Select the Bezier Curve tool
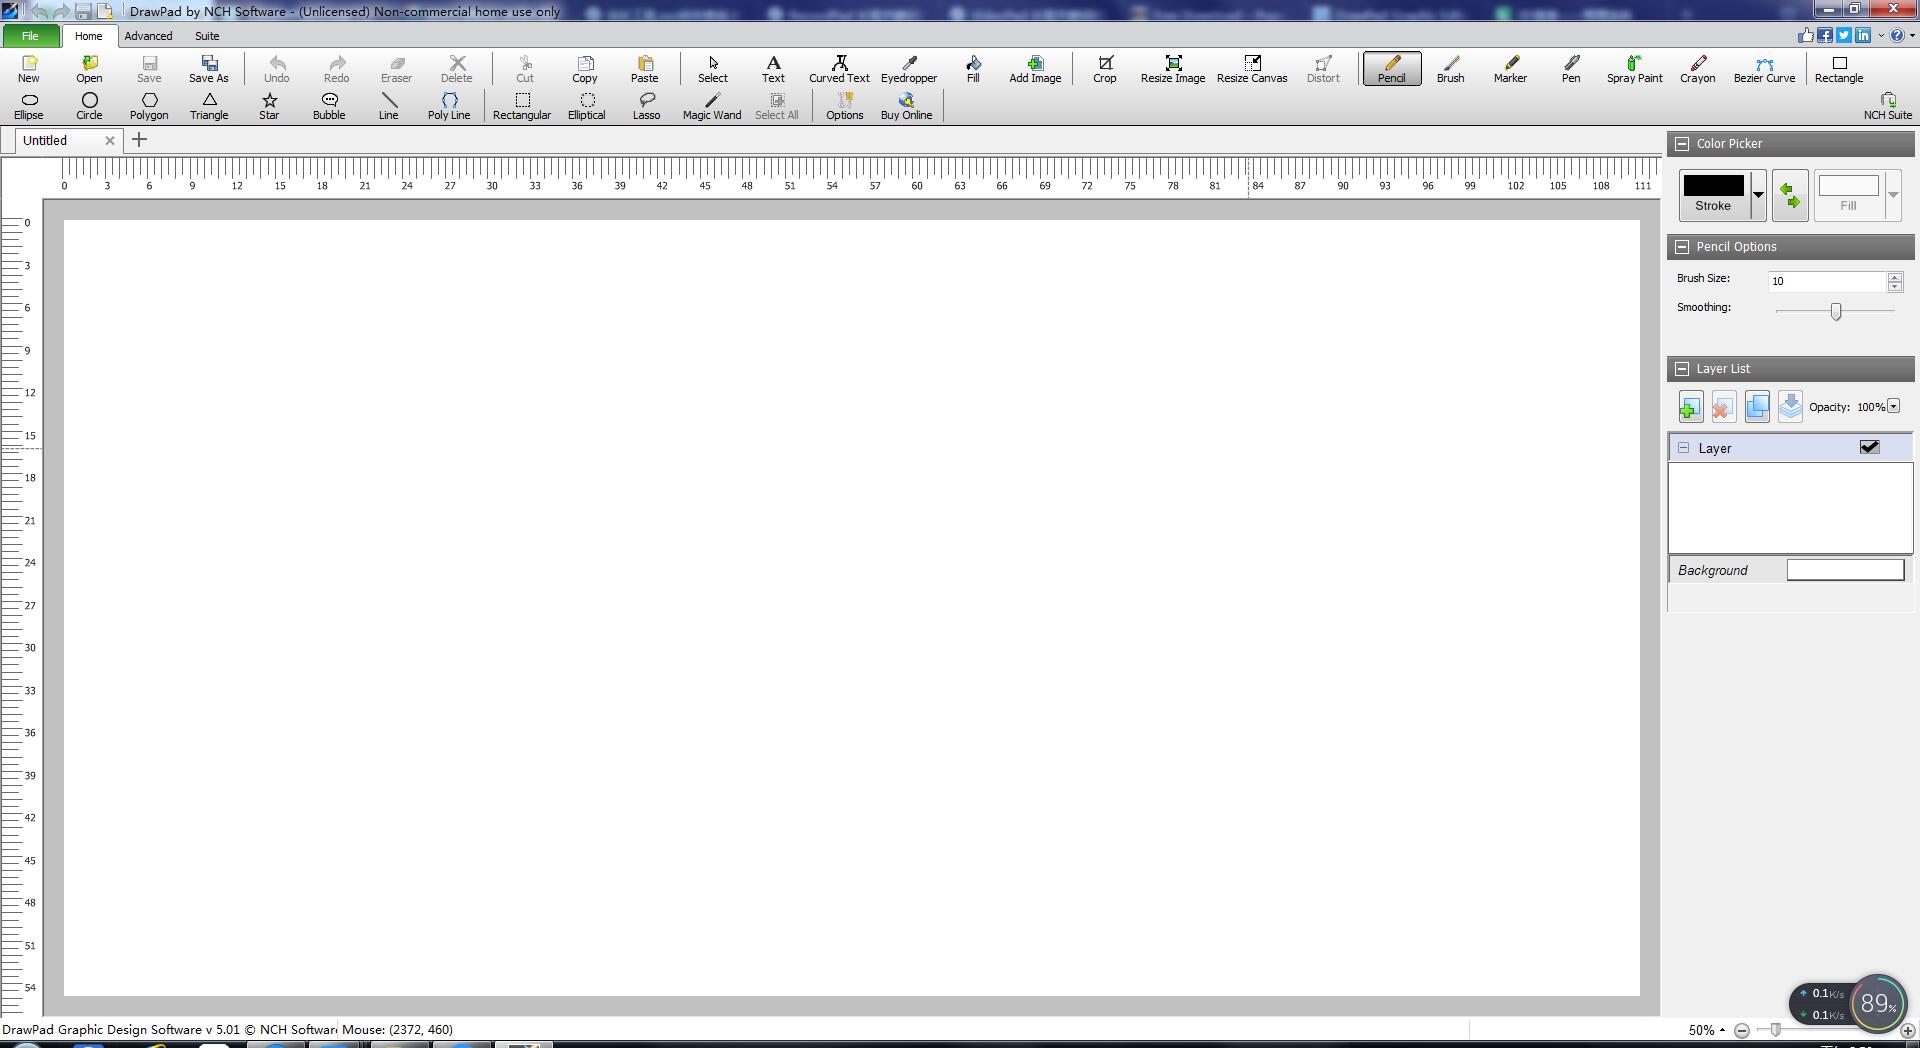1920x1048 pixels. 1763,70
